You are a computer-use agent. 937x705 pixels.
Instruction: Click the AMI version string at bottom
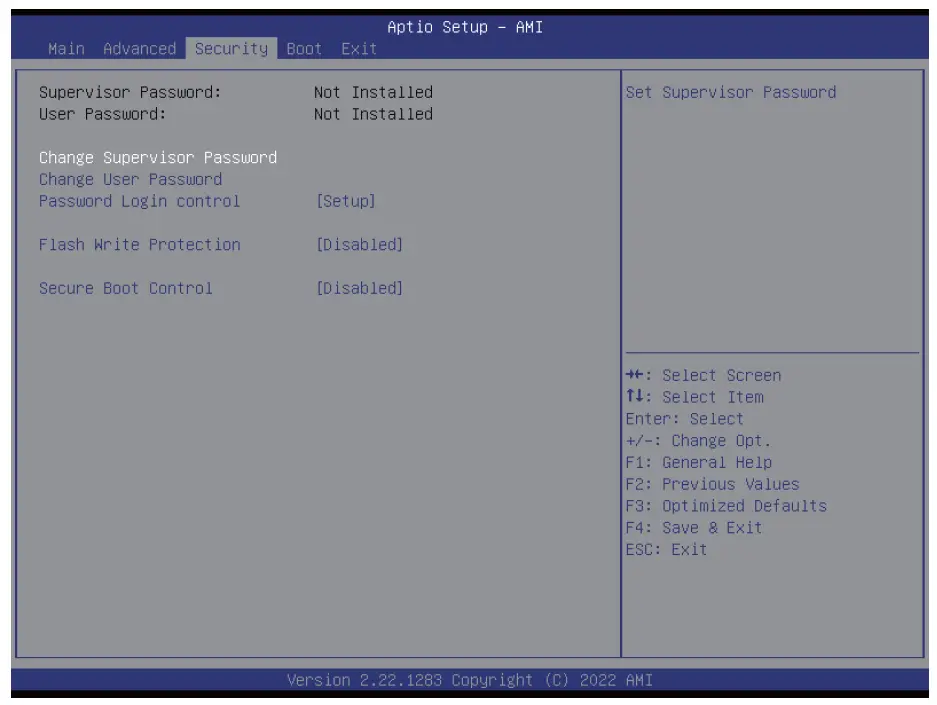point(468,679)
